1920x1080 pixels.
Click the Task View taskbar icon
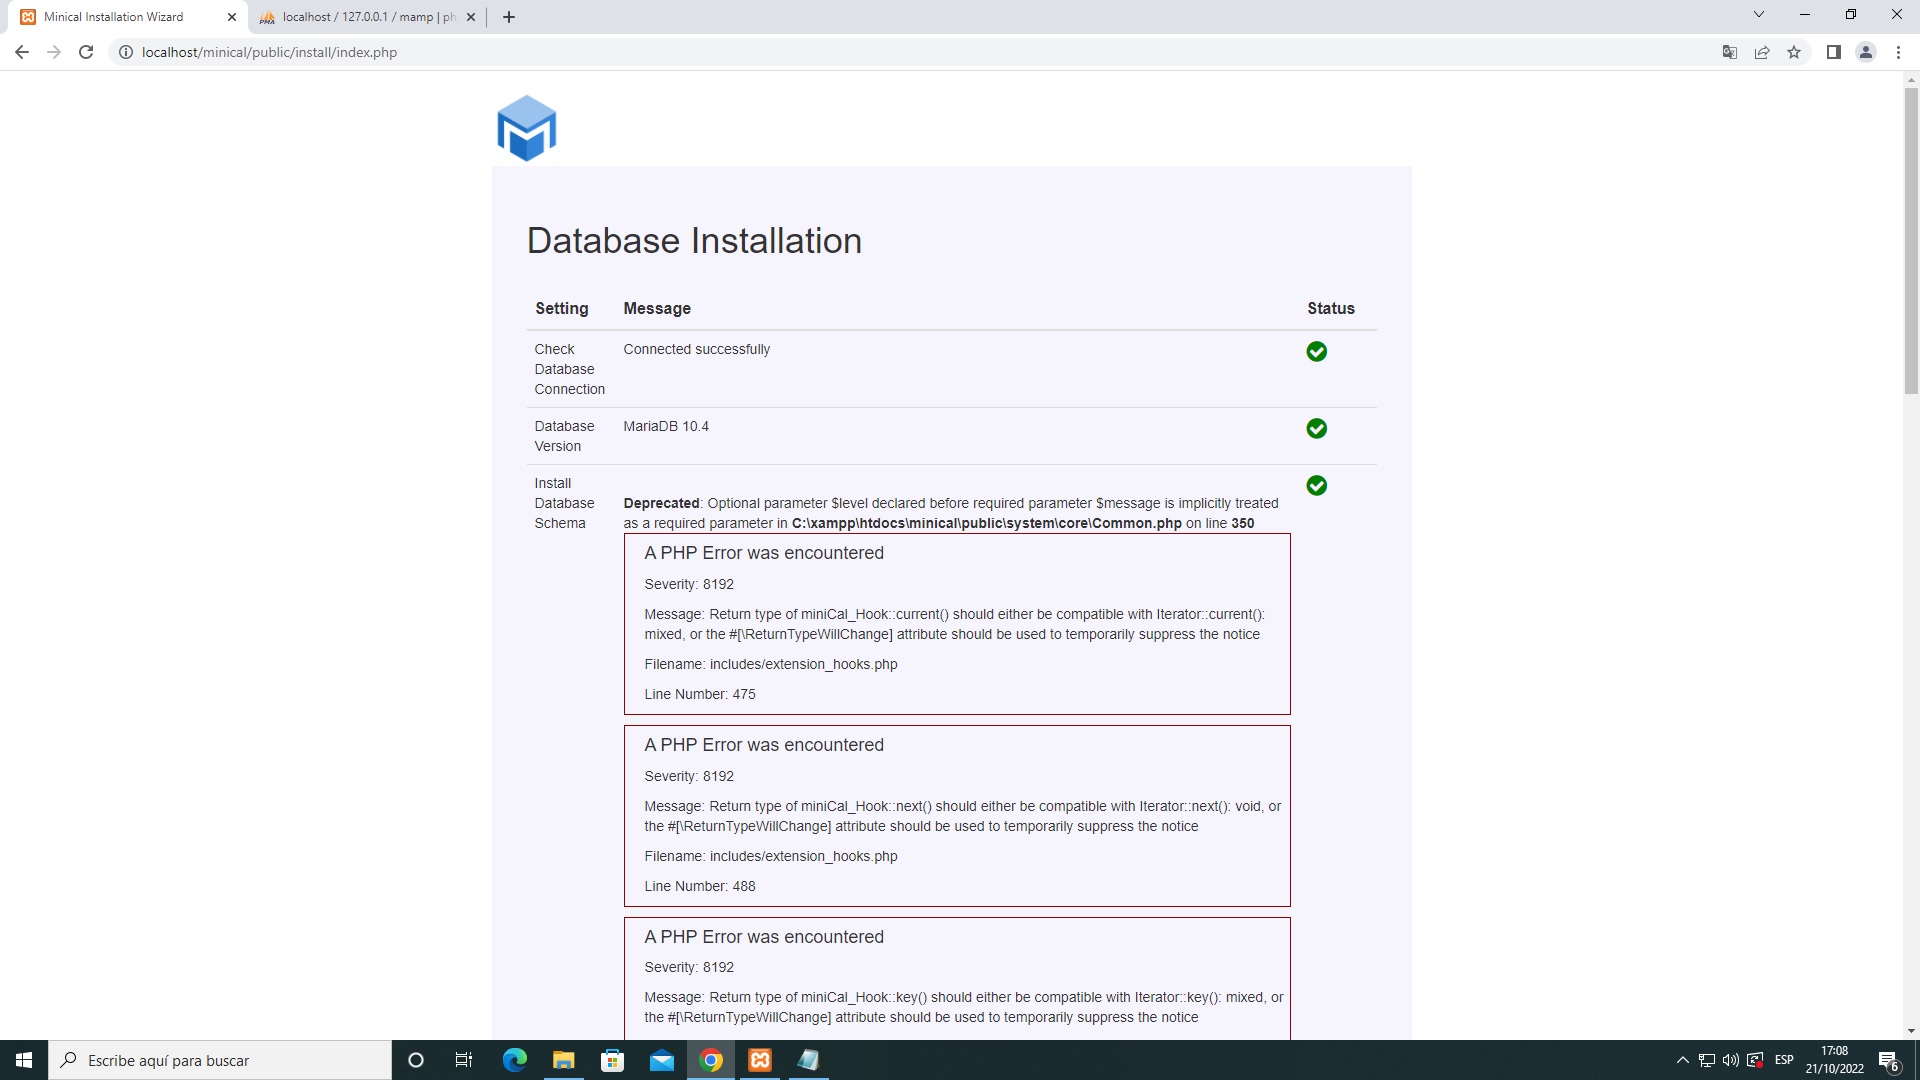coord(464,1060)
